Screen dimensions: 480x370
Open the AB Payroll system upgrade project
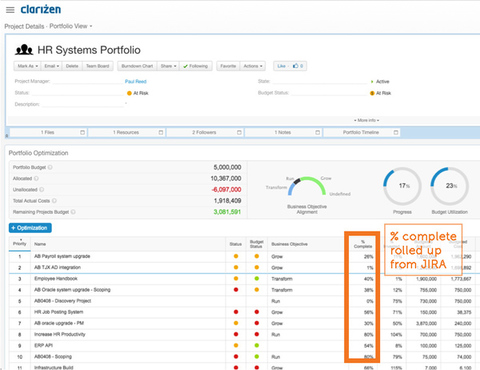tap(62, 256)
